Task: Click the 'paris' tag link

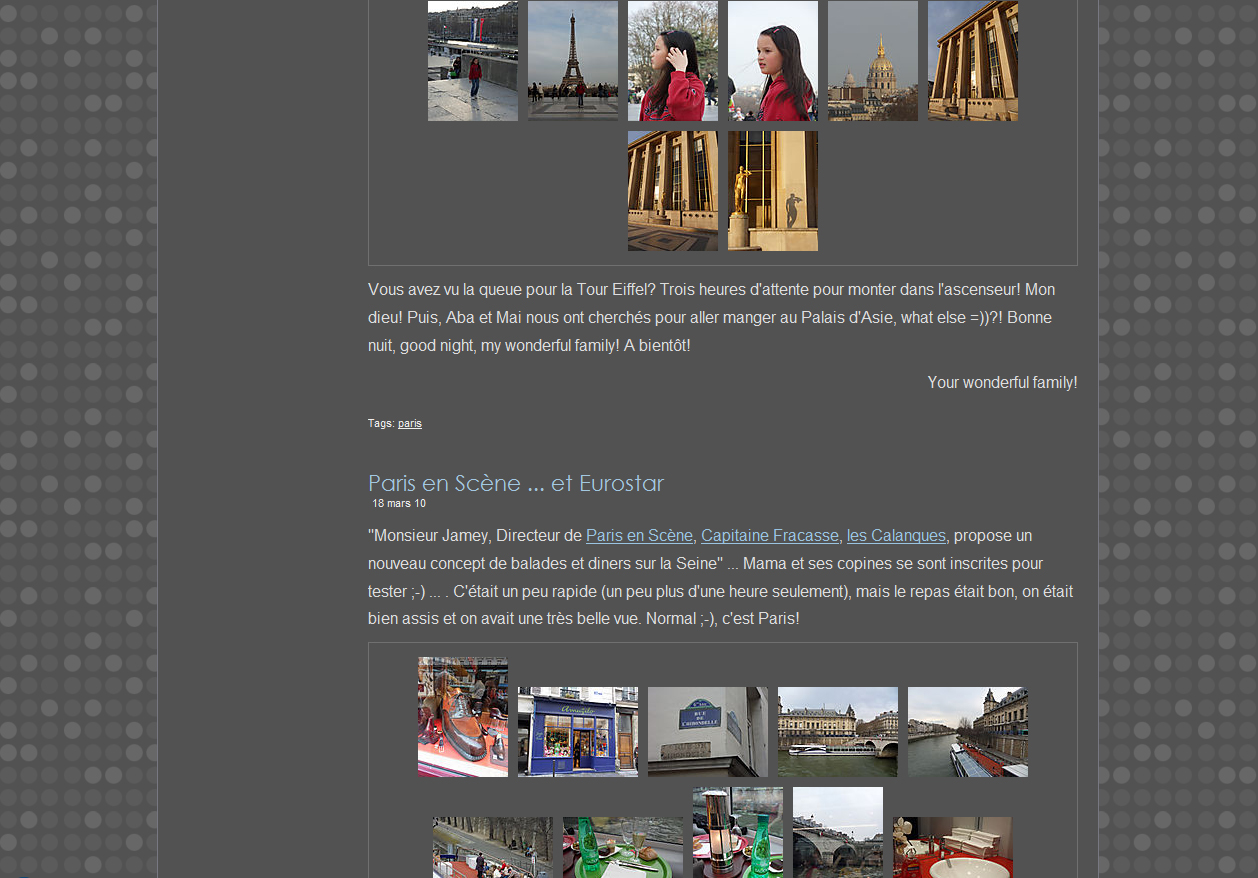Action: point(410,423)
